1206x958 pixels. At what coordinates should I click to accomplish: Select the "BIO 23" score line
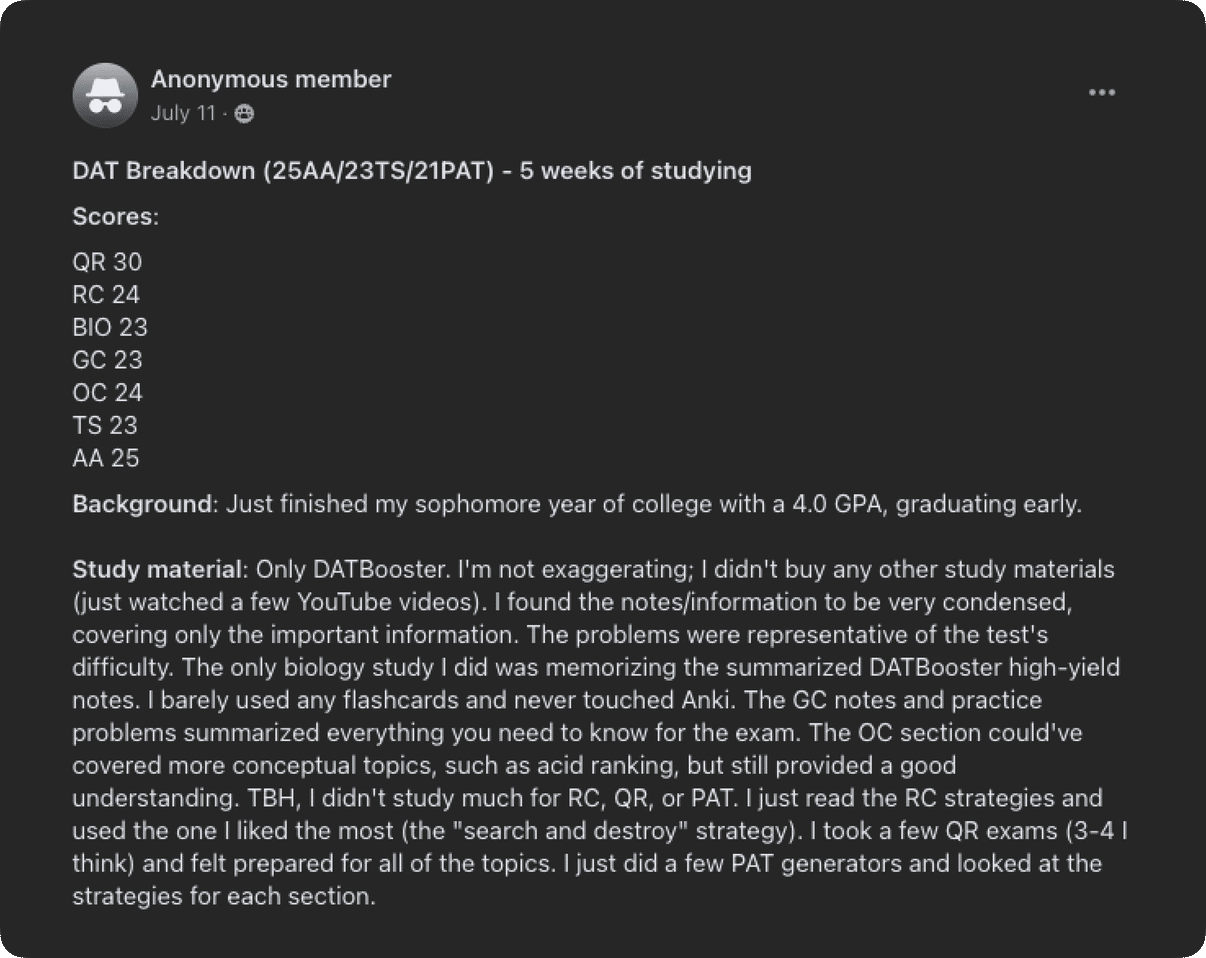point(111,327)
